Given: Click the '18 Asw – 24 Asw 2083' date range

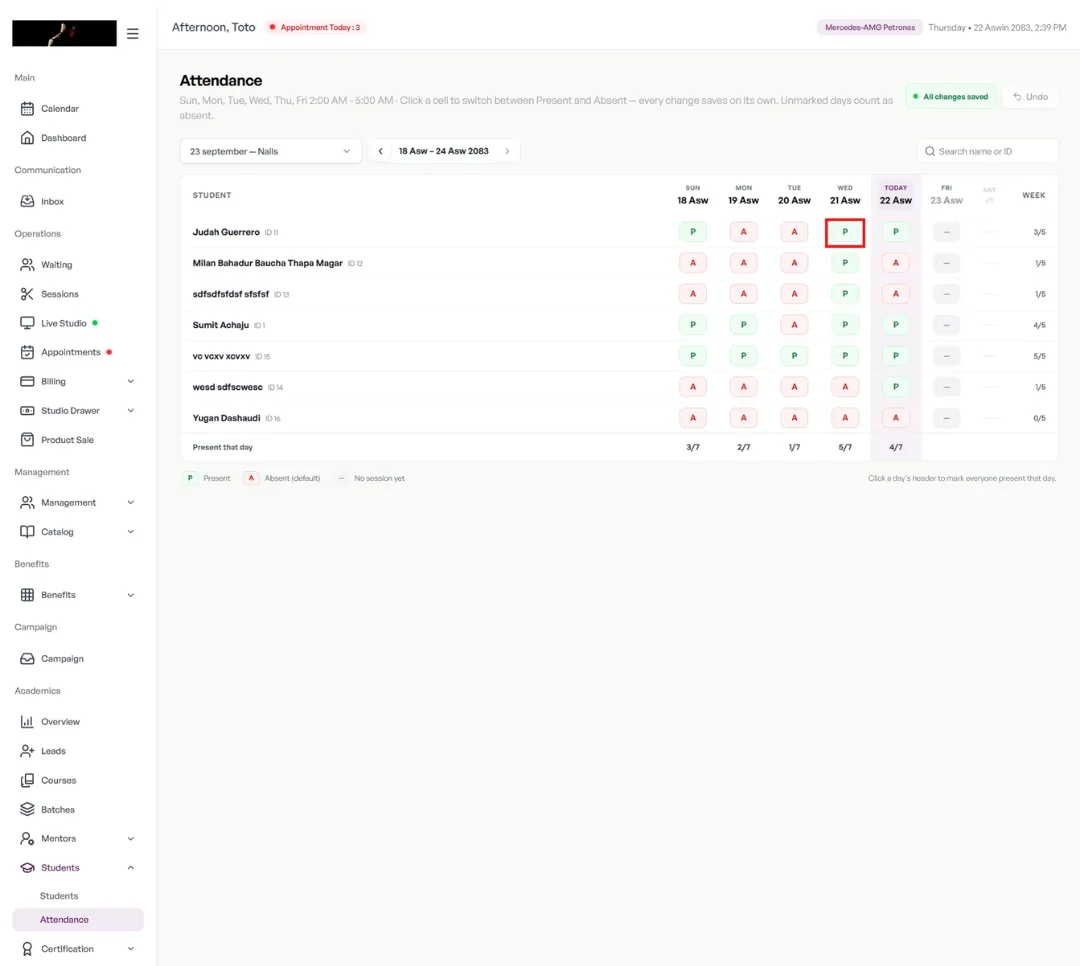Looking at the screenshot, I should [x=444, y=152].
